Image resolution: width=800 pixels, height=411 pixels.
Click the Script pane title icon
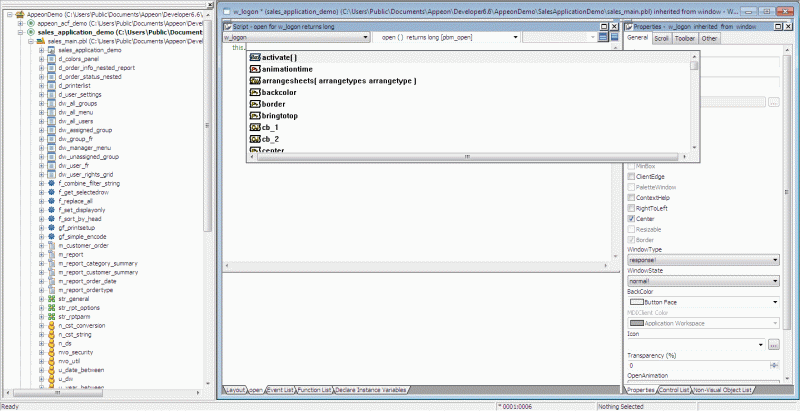point(228,27)
